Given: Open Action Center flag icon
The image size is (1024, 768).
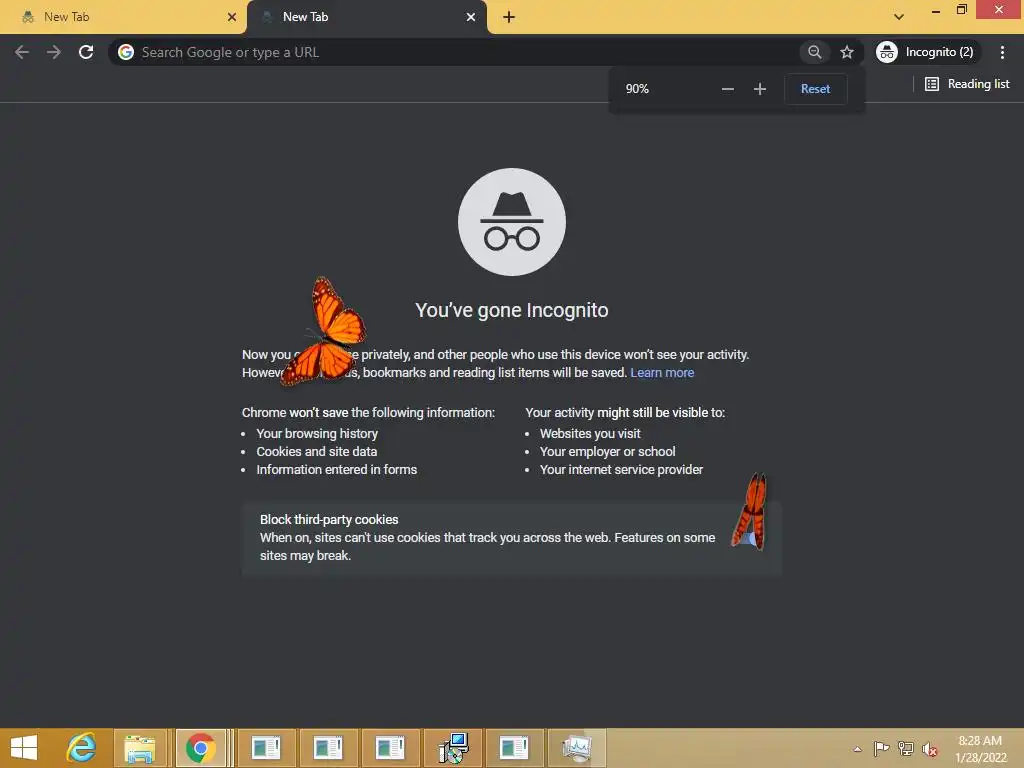Looking at the screenshot, I should pyautogui.click(x=881, y=748).
